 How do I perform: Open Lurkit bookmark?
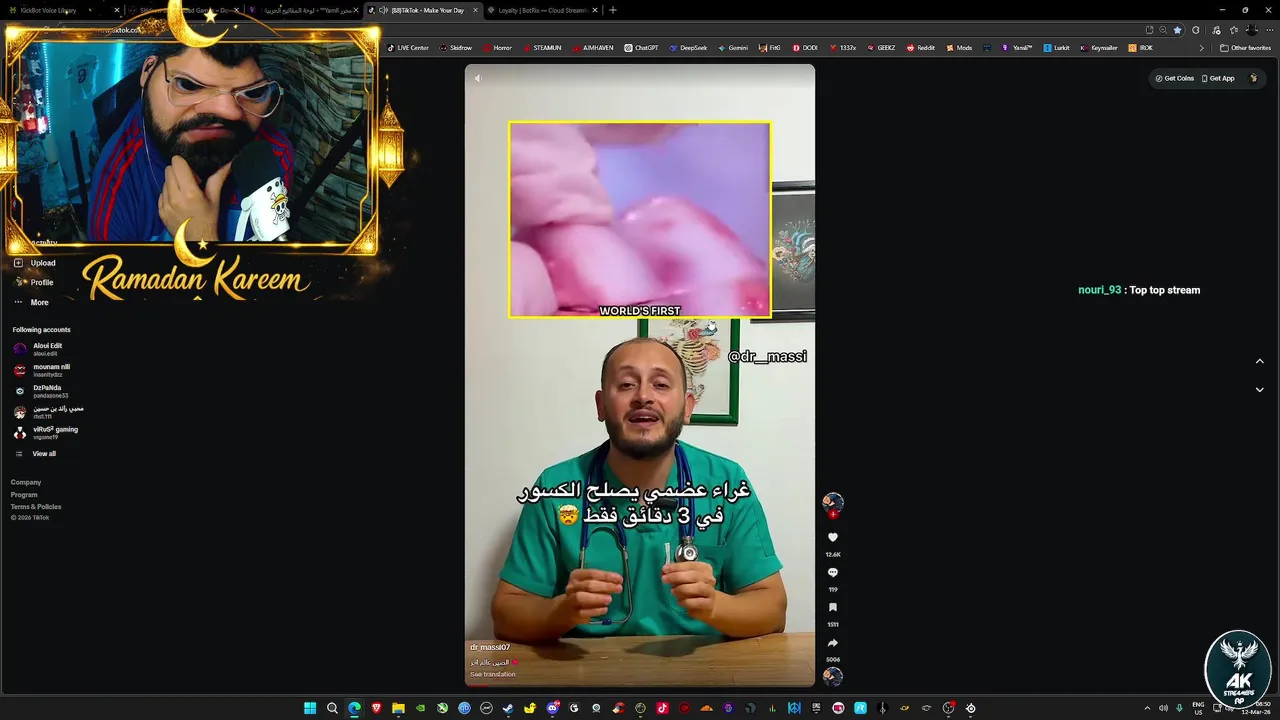1056,48
